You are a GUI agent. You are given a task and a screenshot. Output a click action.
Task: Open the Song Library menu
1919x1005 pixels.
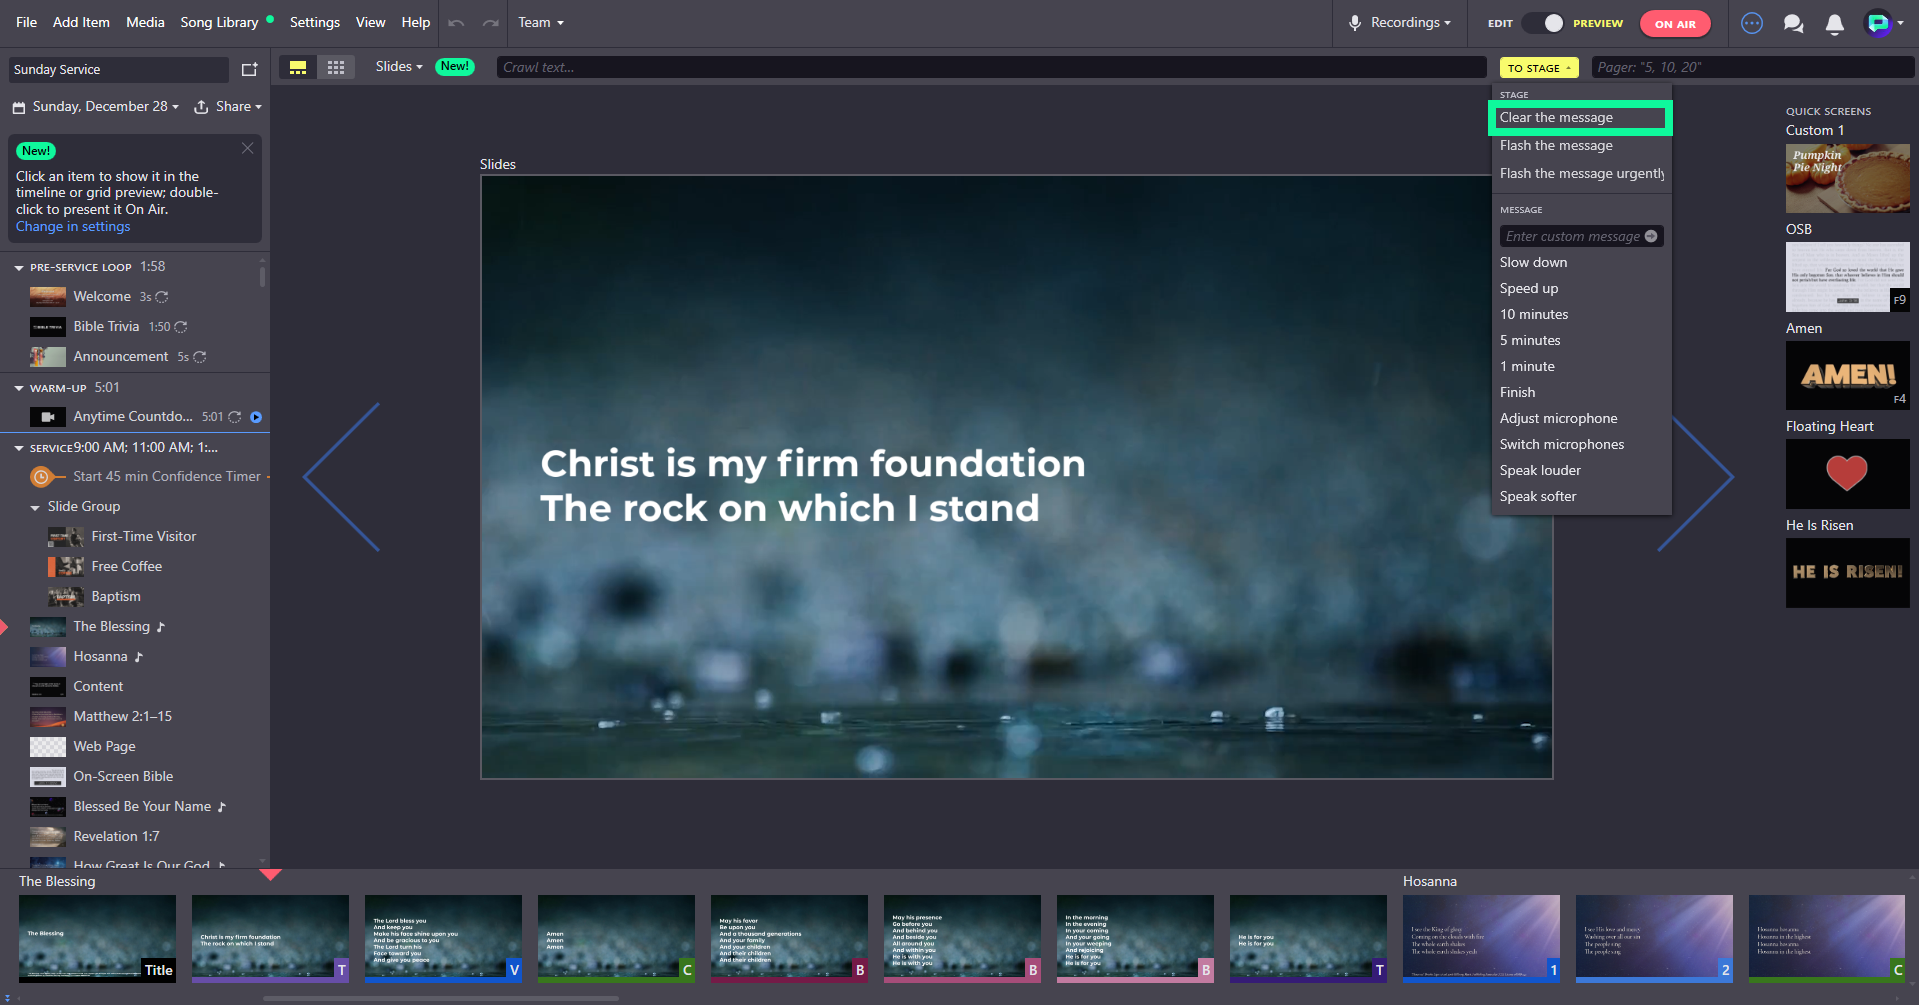coord(219,23)
